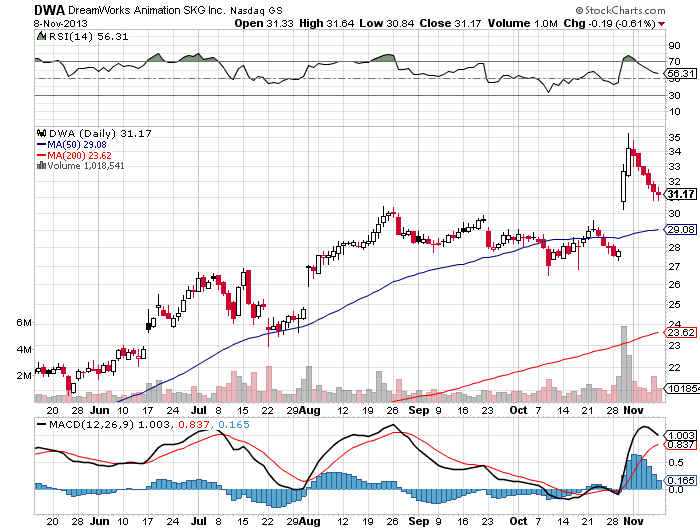
Task: Click the MA(50) 29.08 legend text
Action: 77,144
